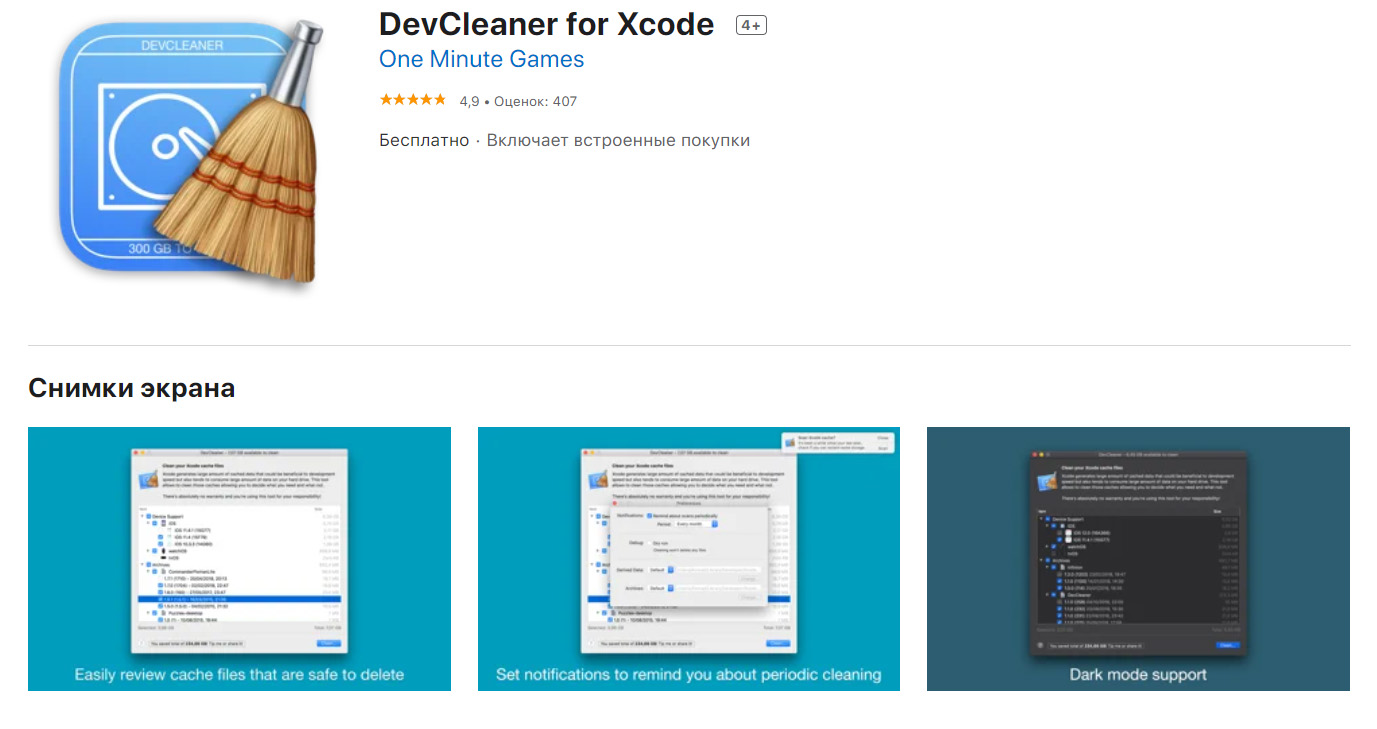Click the five-star rating icons
Screen dimensions: 1377x729
pyautogui.click(x=413, y=100)
